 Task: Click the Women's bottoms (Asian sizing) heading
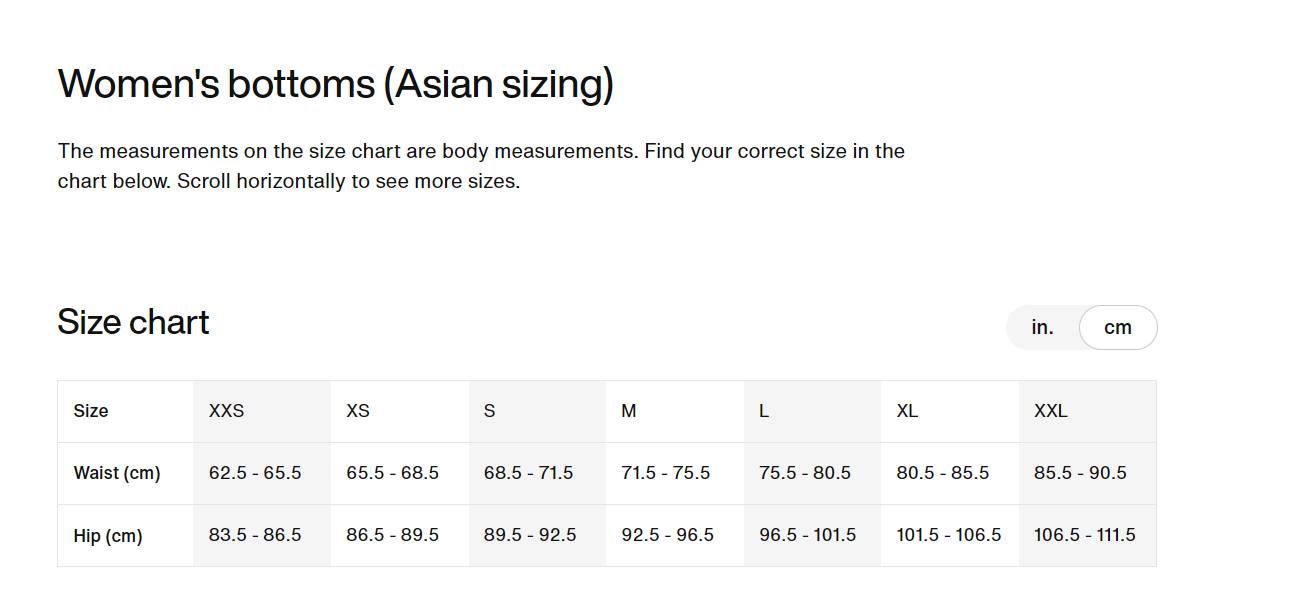(336, 84)
